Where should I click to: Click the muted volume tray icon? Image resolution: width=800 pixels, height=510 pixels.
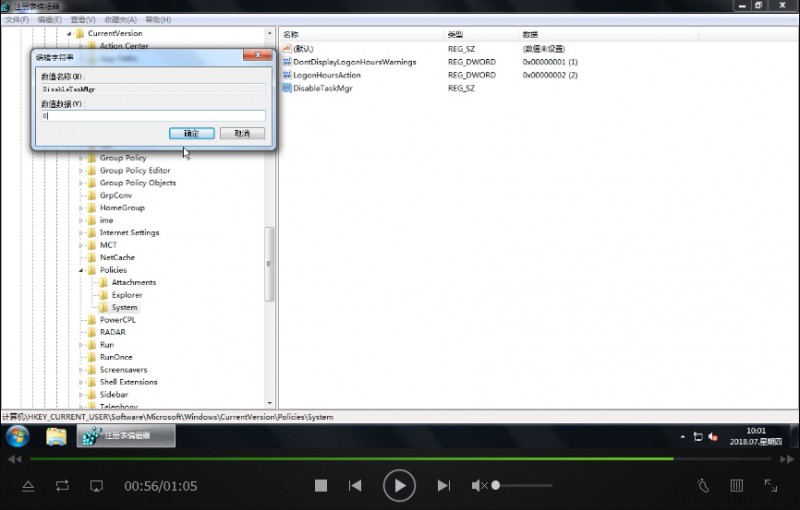click(713, 437)
